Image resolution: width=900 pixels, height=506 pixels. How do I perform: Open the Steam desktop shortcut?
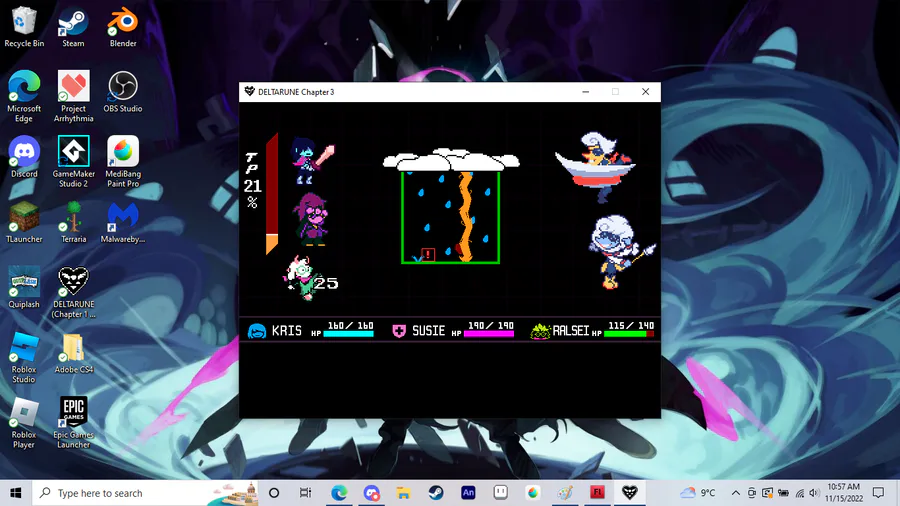[x=73, y=27]
